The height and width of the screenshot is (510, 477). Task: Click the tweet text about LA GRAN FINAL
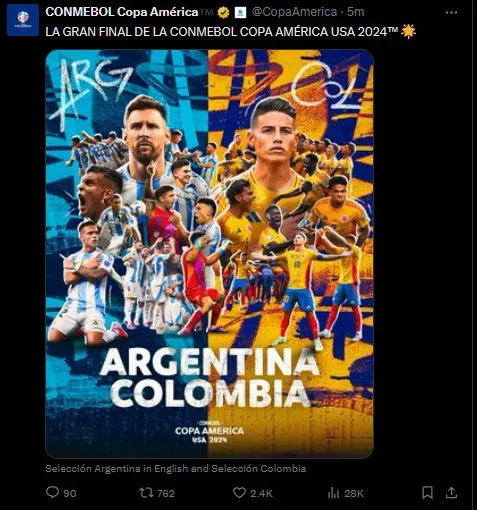tap(230, 32)
